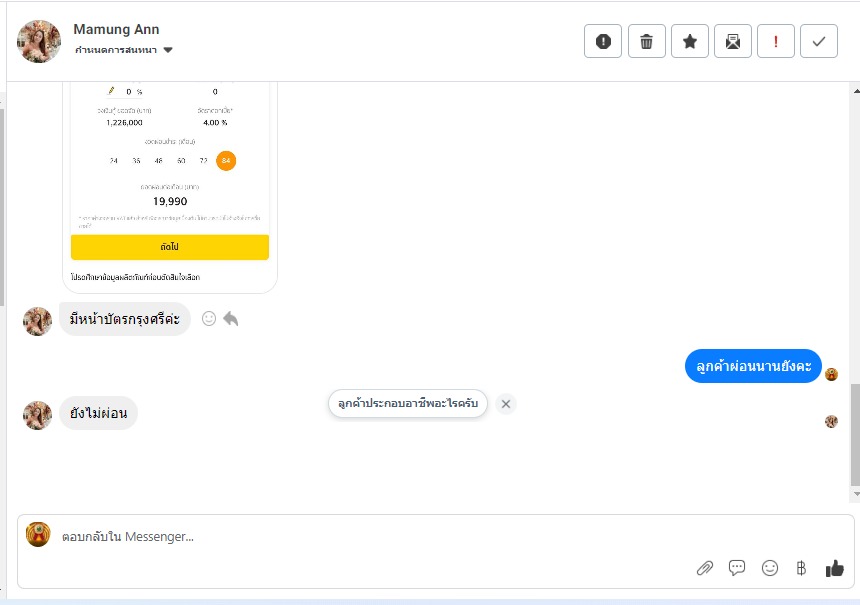Use suggested reply asking customer's occupation

click(408, 404)
